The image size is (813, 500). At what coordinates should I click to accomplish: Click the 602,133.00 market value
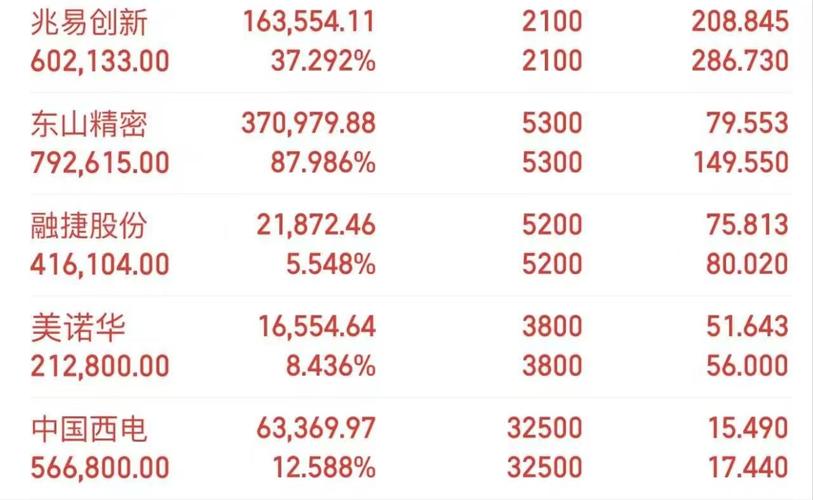(100, 61)
